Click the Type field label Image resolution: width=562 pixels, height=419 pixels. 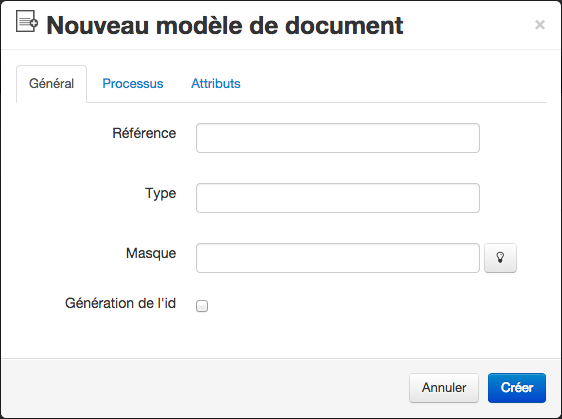tap(161, 194)
